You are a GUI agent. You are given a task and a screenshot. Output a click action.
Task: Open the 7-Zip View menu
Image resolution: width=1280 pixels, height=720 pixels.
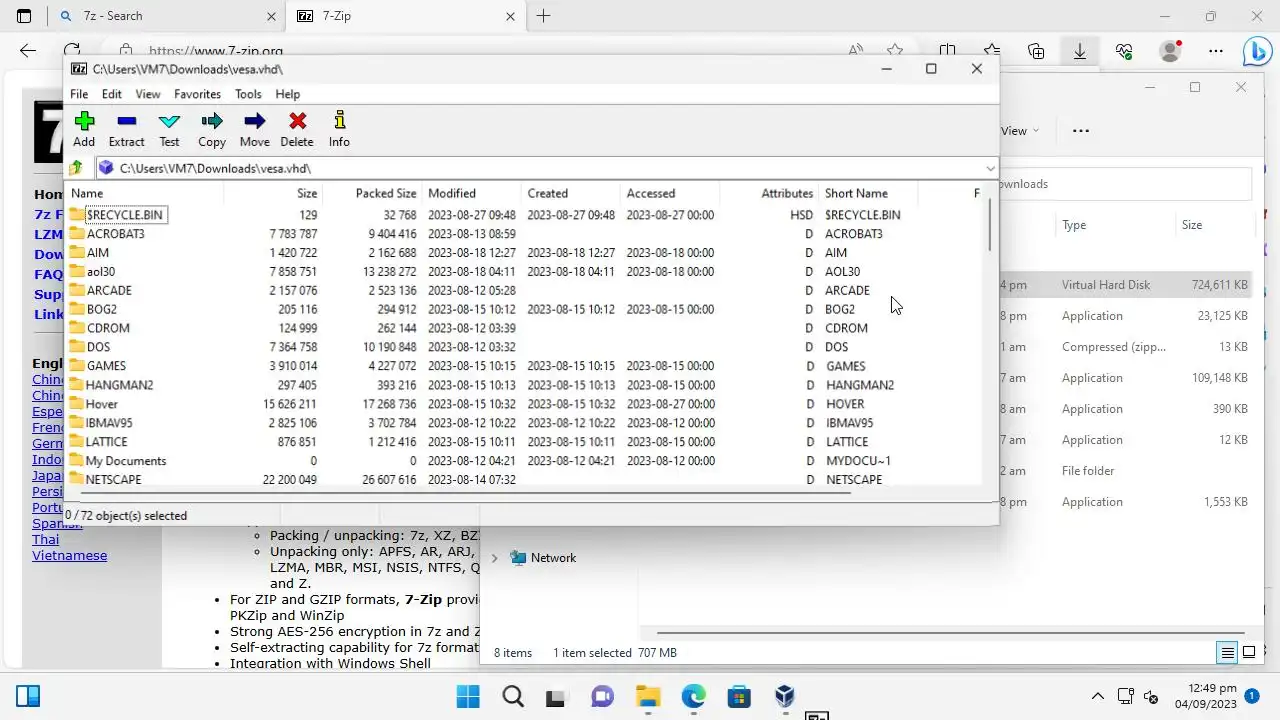[148, 94]
